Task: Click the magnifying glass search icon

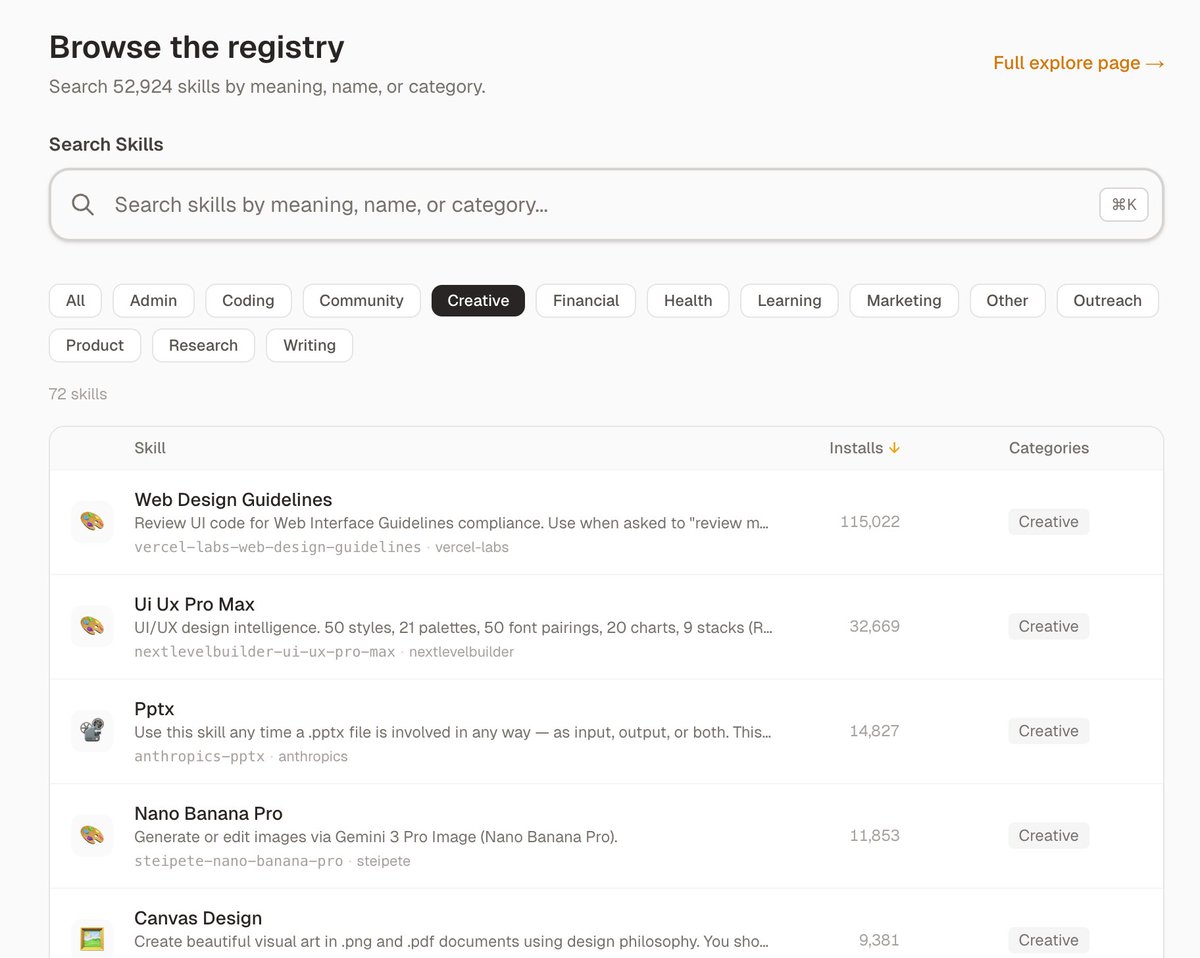Action: 83,205
